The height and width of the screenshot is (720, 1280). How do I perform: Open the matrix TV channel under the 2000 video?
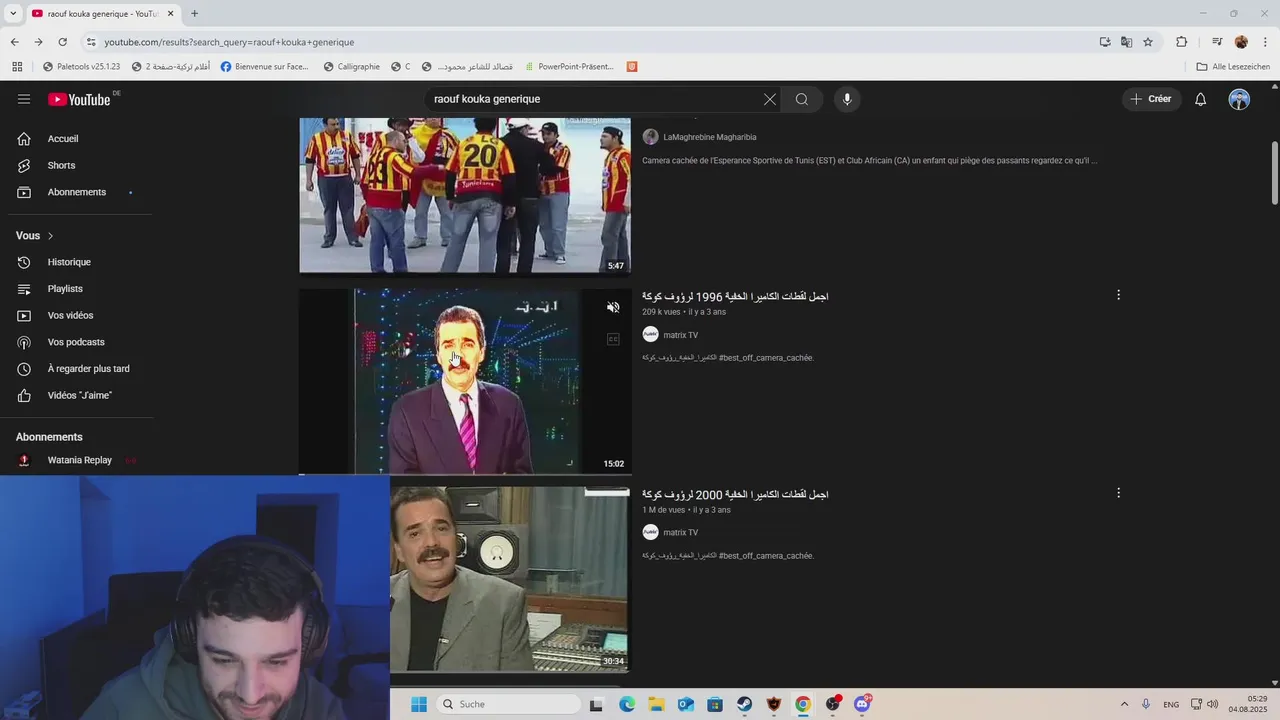680,533
